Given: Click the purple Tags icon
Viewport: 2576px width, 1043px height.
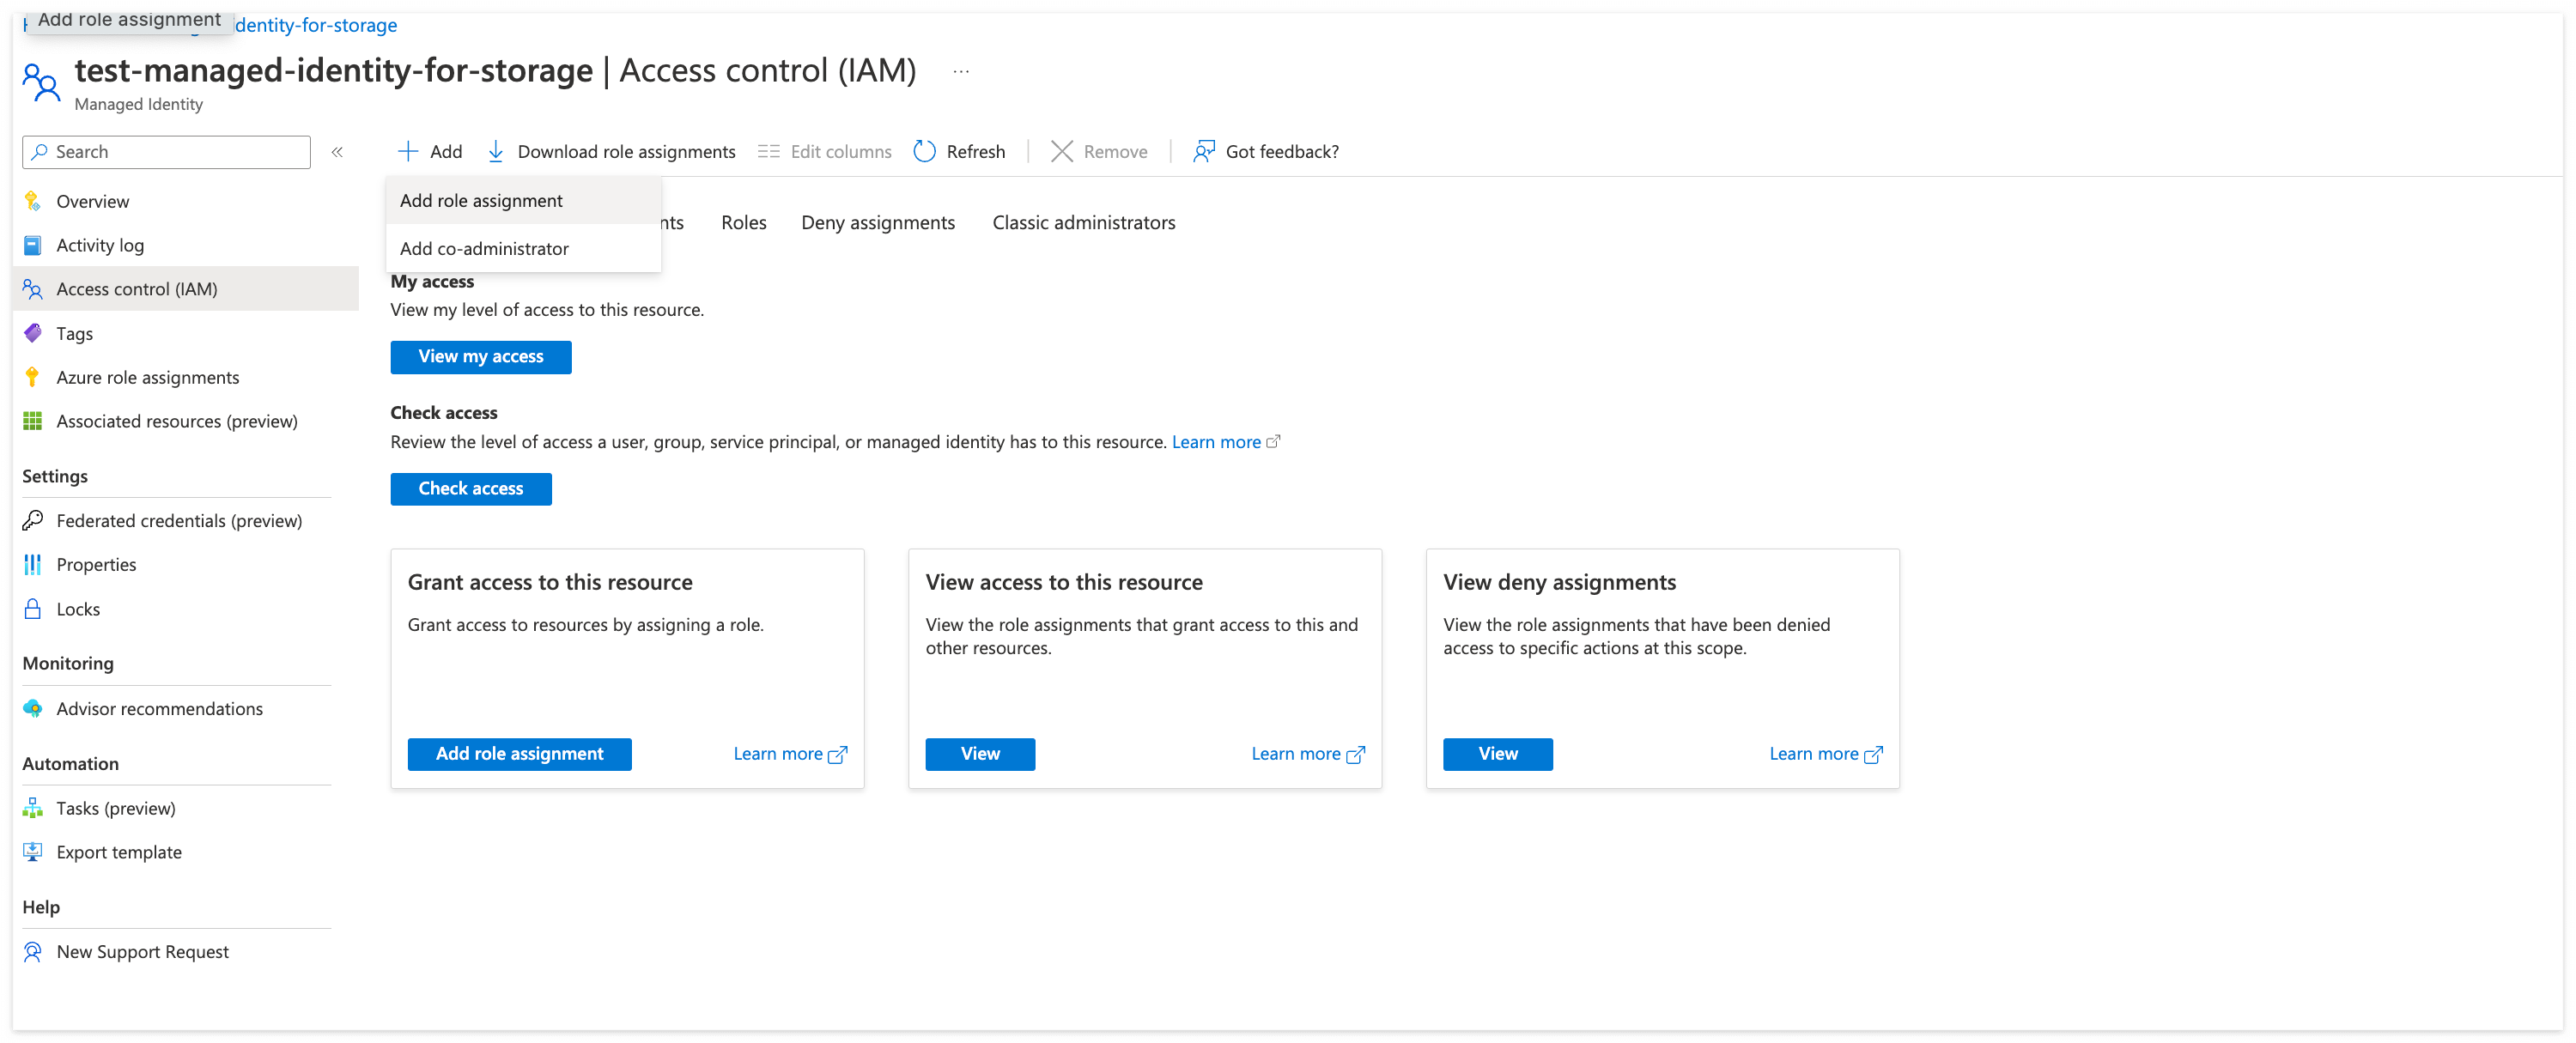Looking at the screenshot, I should (33, 333).
